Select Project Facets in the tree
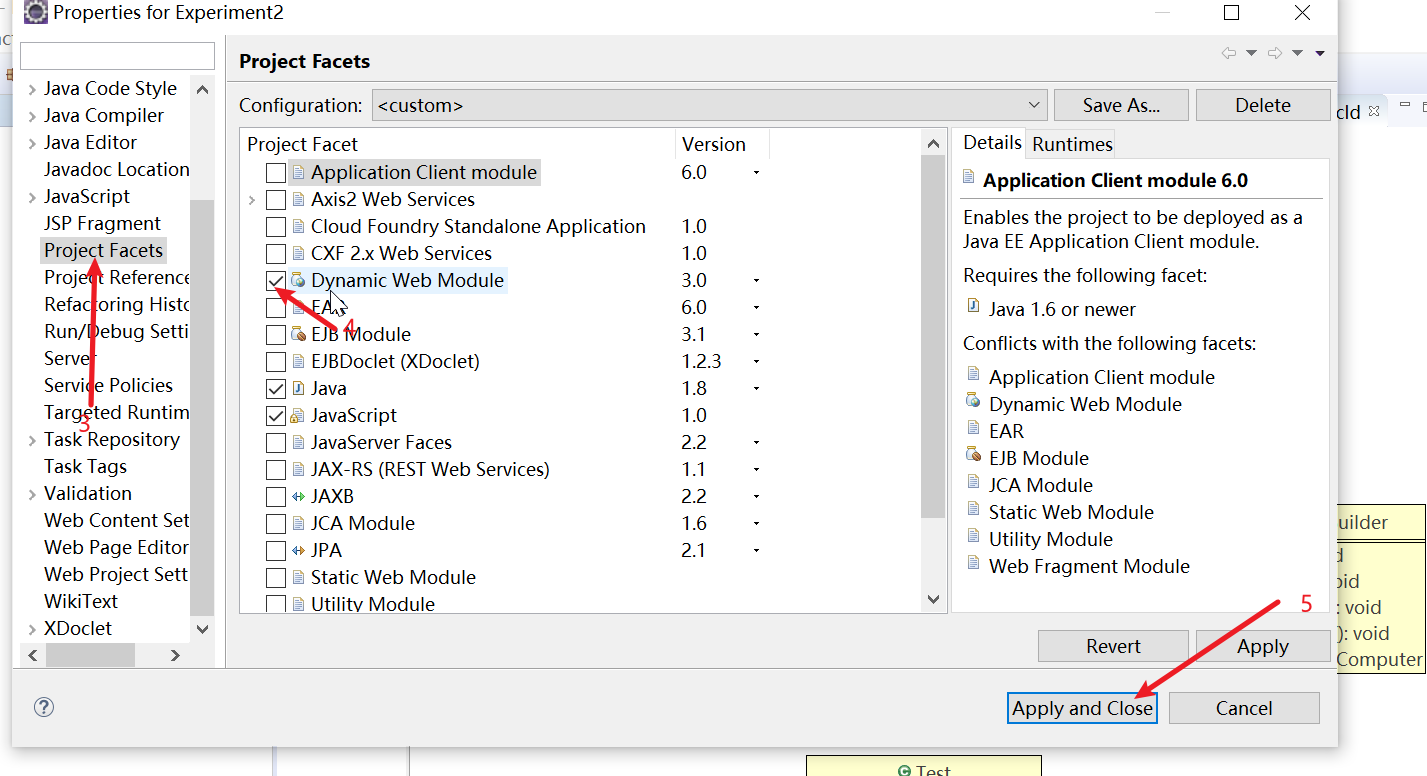 (103, 250)
